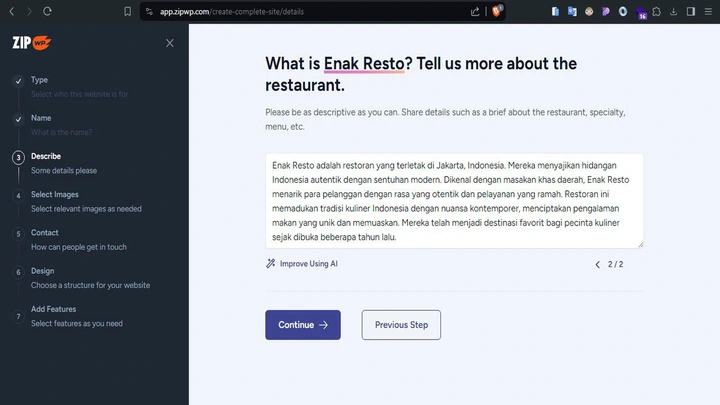Select the Describe step in sidebar

[x=46, y=156]
